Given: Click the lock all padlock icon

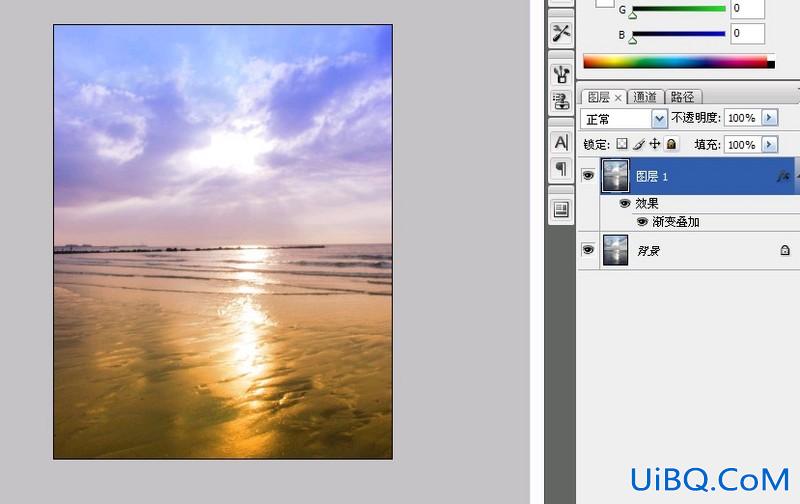Looking at the screenshot, I should point(671,144).
